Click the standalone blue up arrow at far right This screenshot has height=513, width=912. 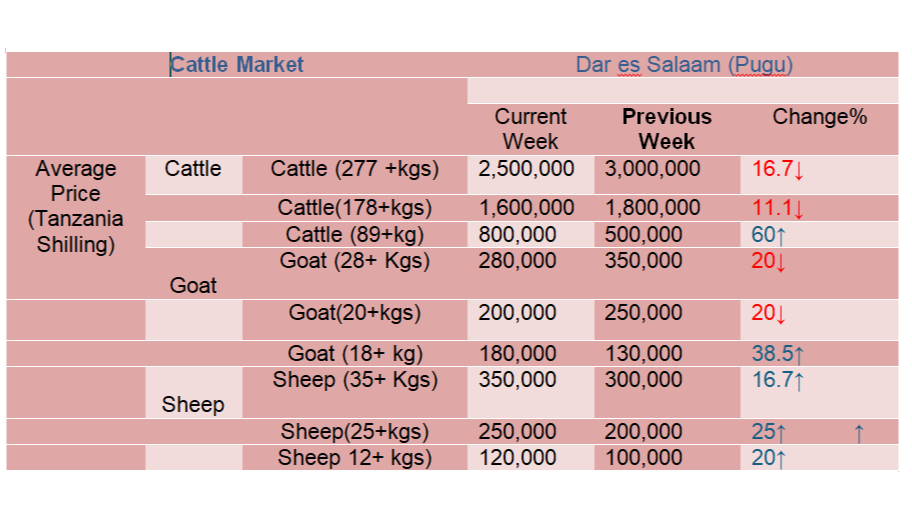[x=859, y=433]
